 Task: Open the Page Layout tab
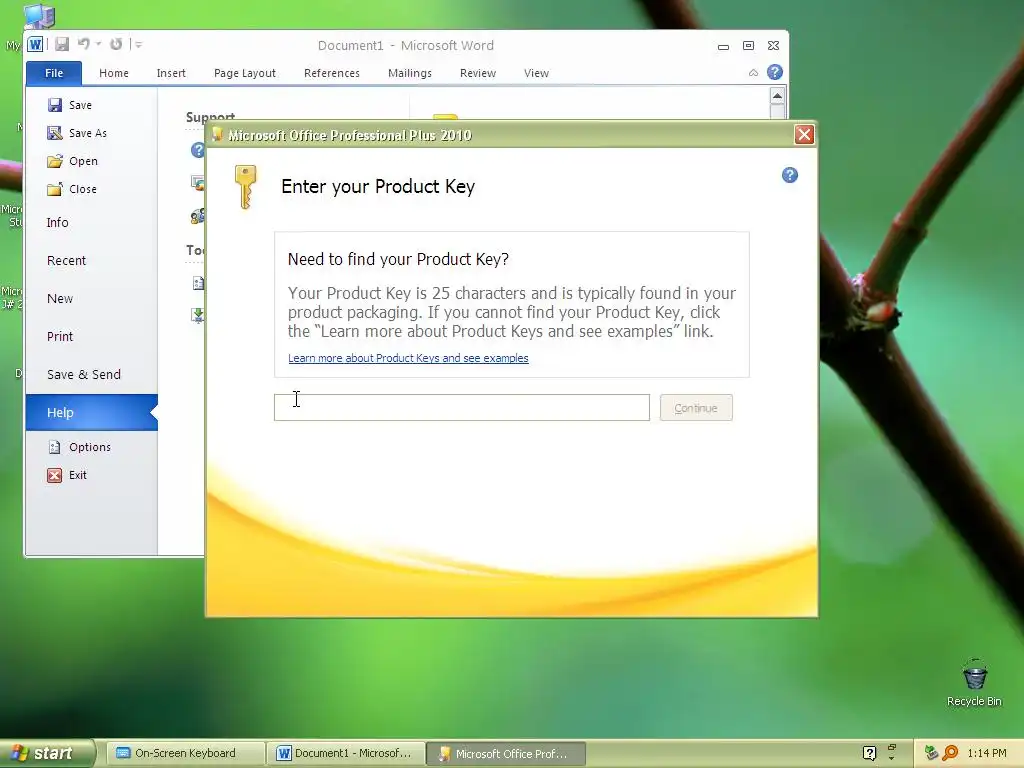pyautogui.click(x=245, y=73)
